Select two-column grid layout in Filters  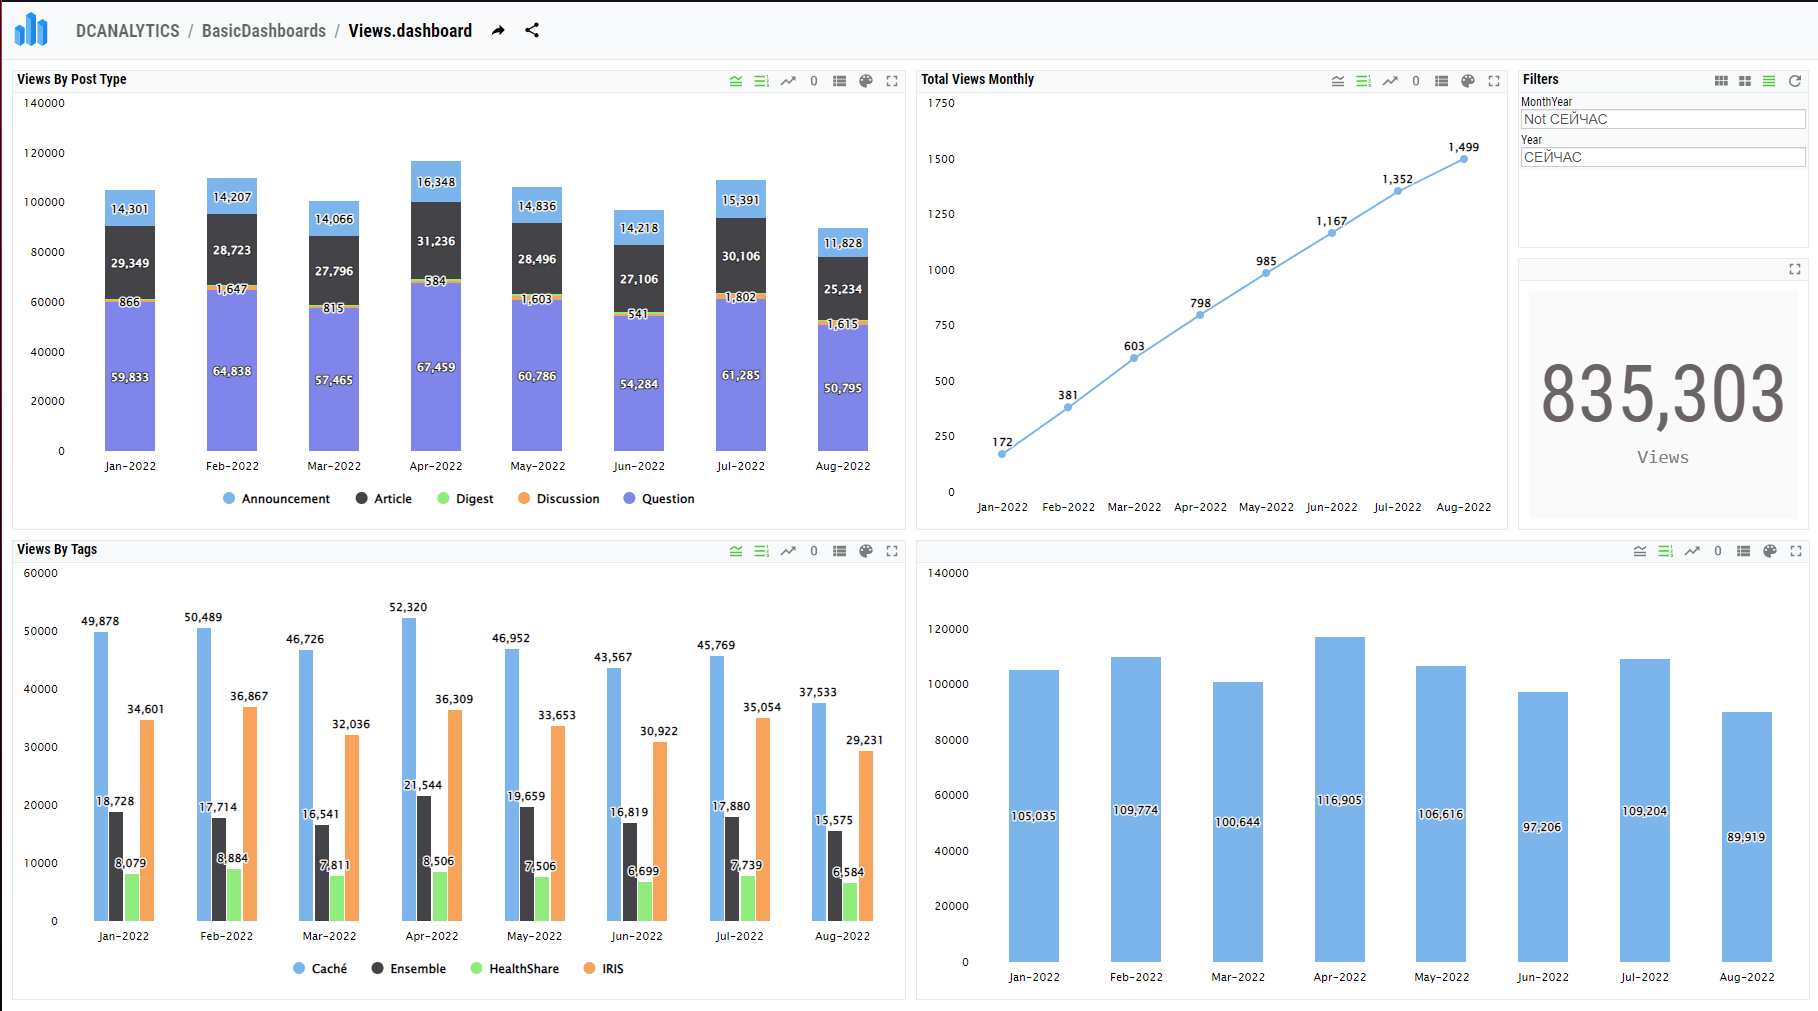[1745, 81]
